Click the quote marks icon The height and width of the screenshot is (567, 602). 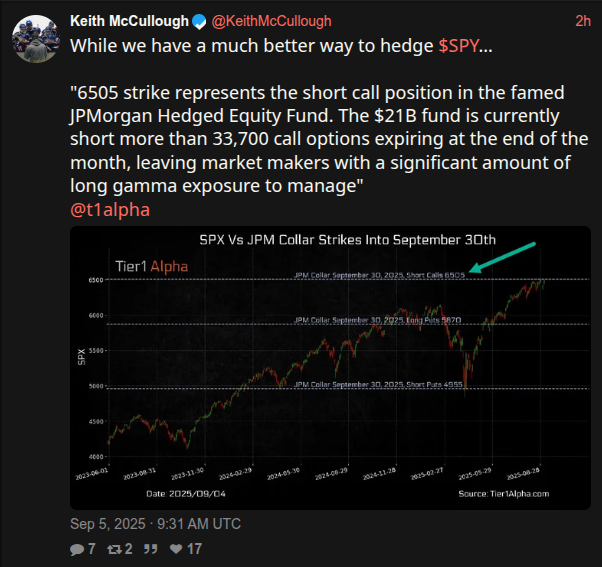click(x=150, y=549)
